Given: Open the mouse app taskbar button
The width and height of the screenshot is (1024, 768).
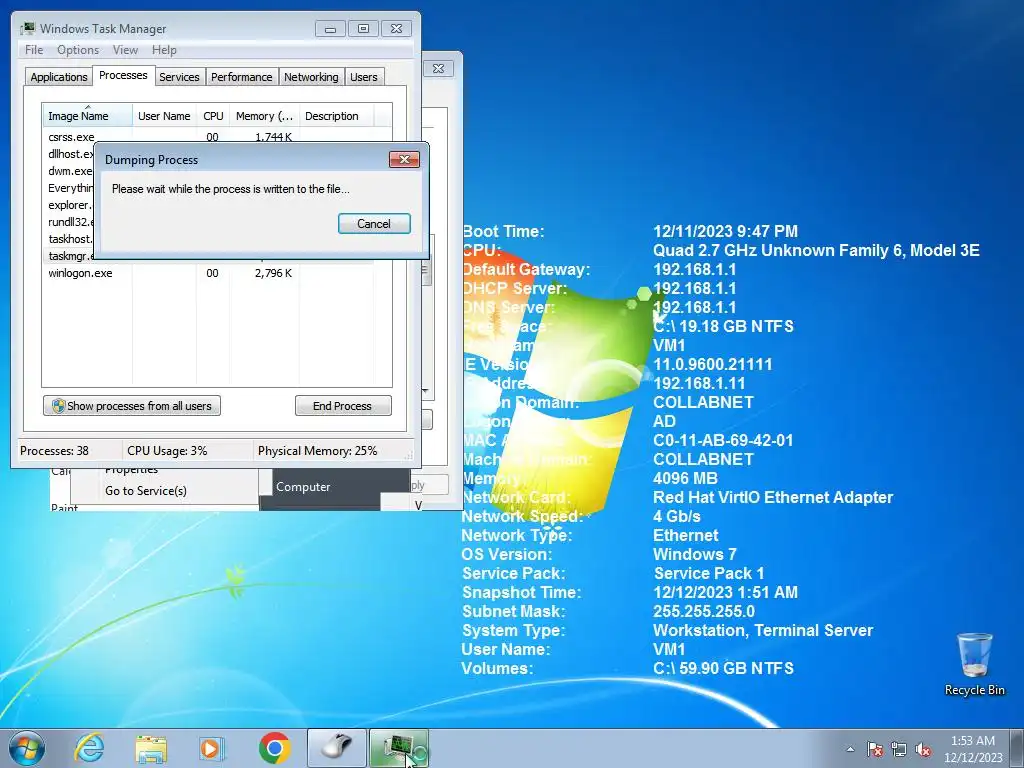Looking at the screenshot, I should click(337, 748).
